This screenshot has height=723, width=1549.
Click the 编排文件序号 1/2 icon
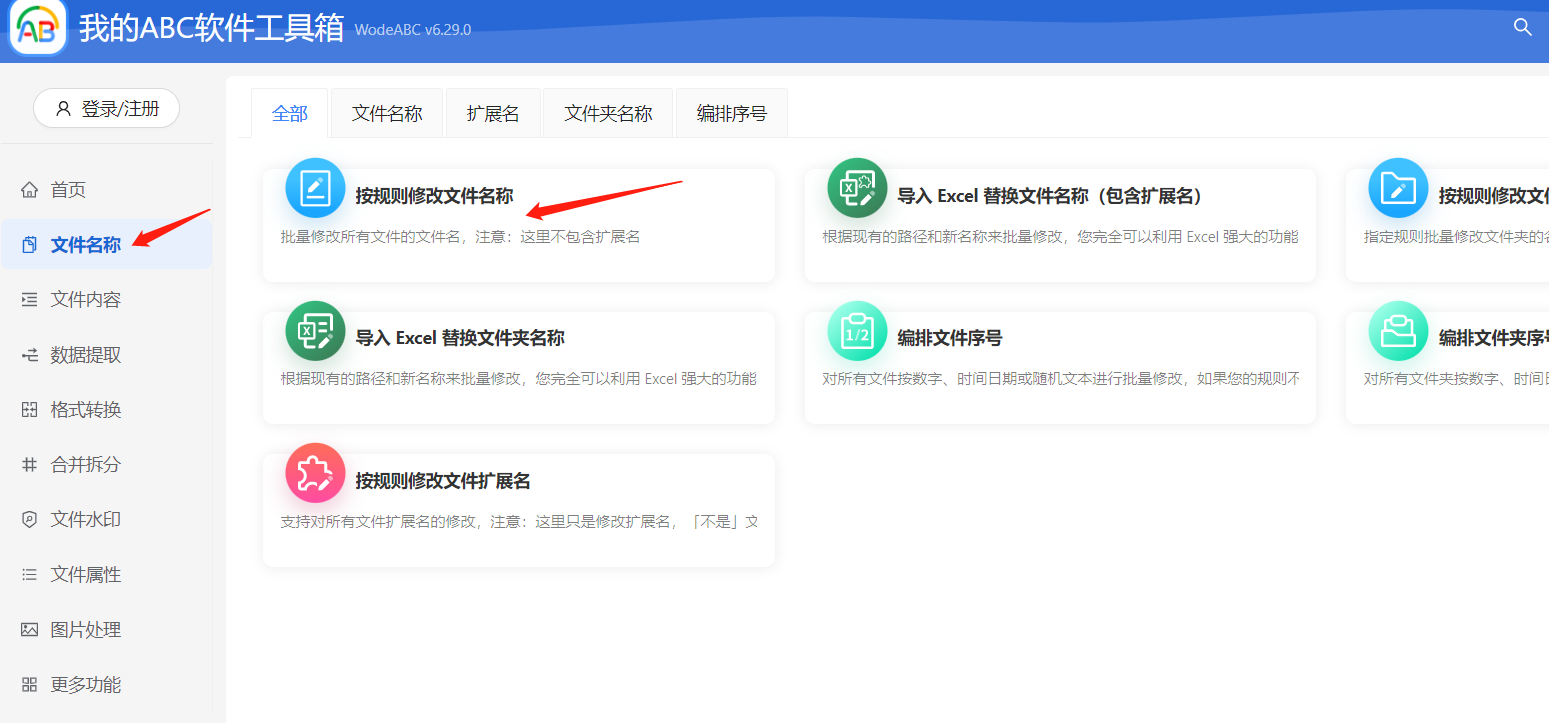click(x=857, y=331)
